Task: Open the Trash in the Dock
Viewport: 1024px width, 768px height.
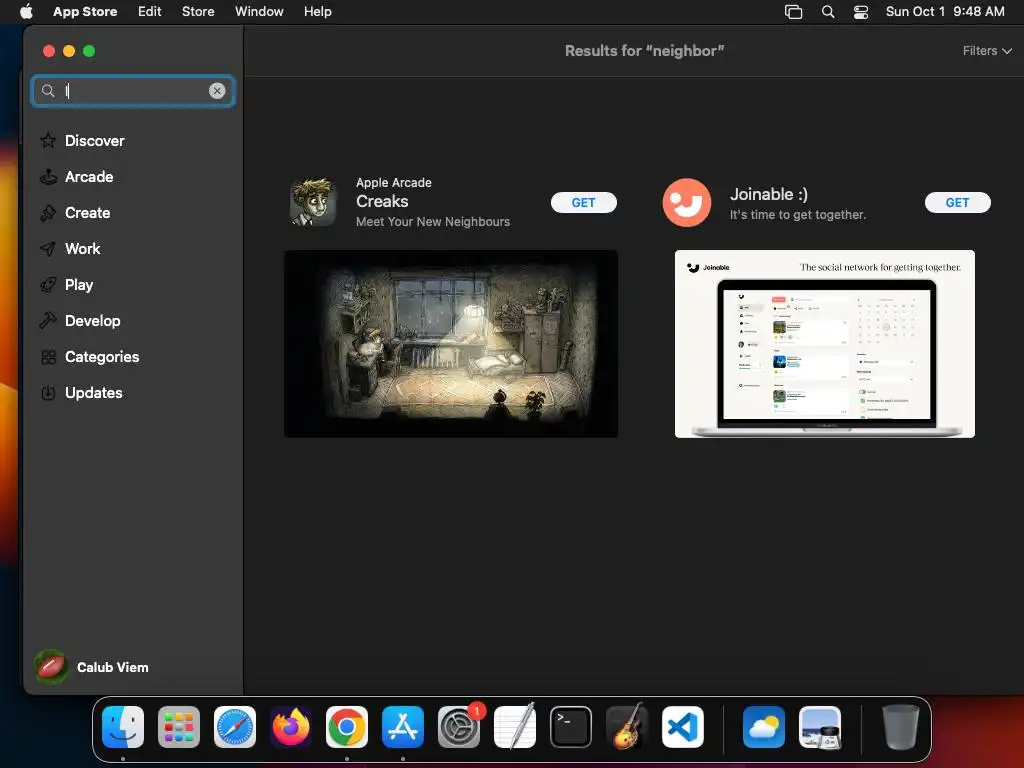Action: pyautogui.click(x=901, y=727)
